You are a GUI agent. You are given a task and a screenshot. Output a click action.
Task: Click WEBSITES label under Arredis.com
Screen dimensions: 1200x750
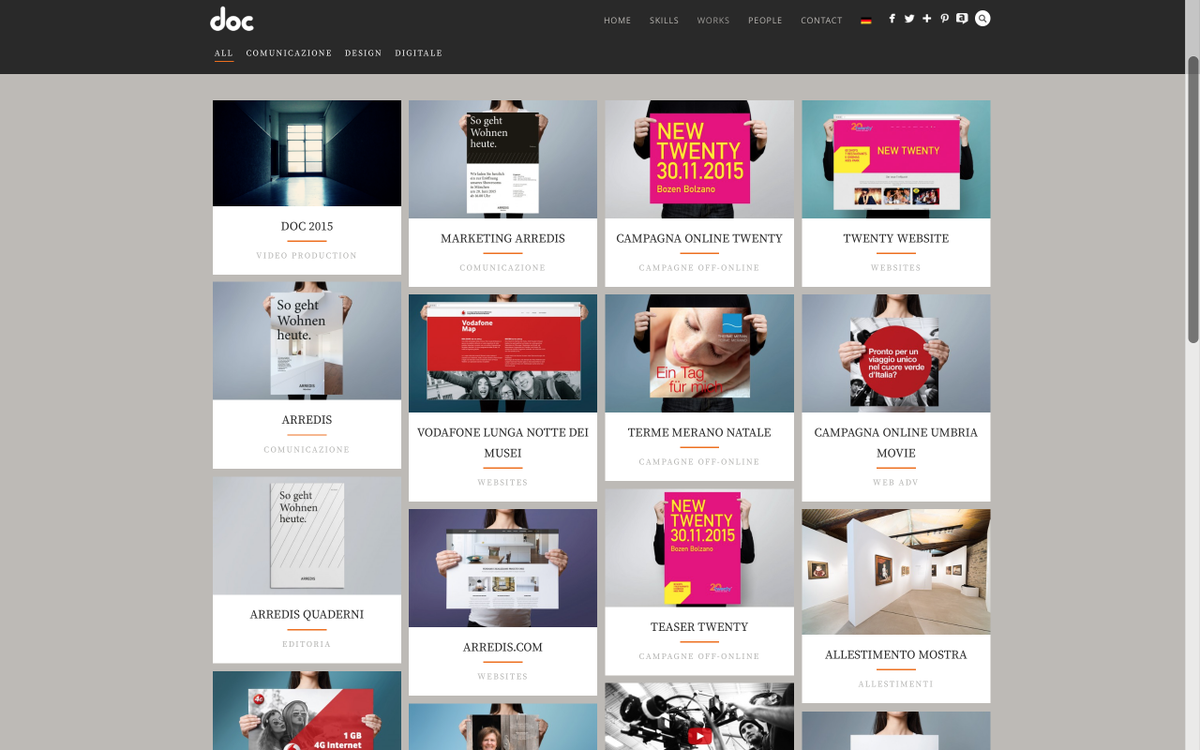(503, 677)
